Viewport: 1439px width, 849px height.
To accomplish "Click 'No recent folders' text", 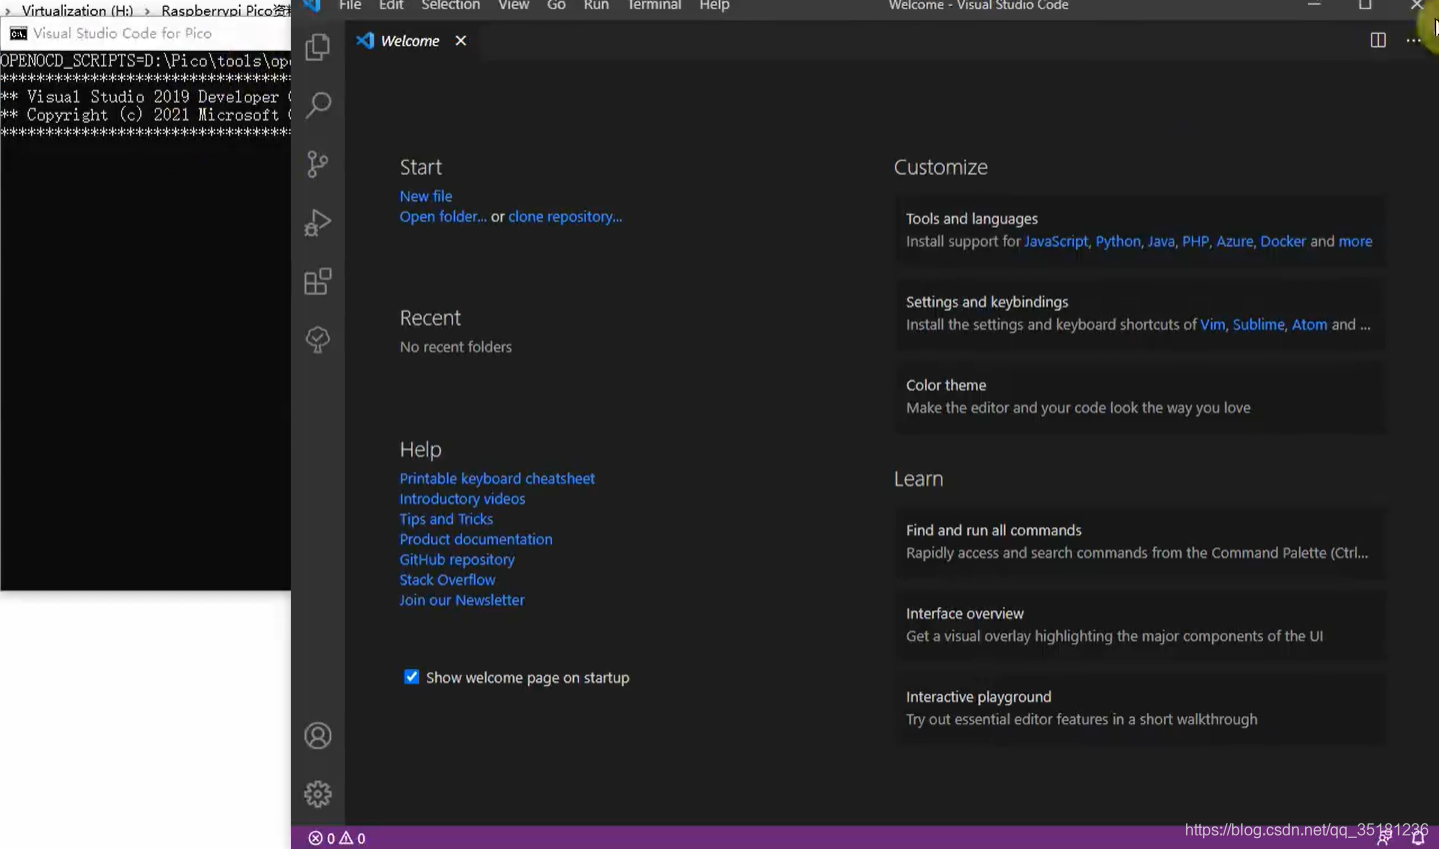I will (x=456, y=346).
